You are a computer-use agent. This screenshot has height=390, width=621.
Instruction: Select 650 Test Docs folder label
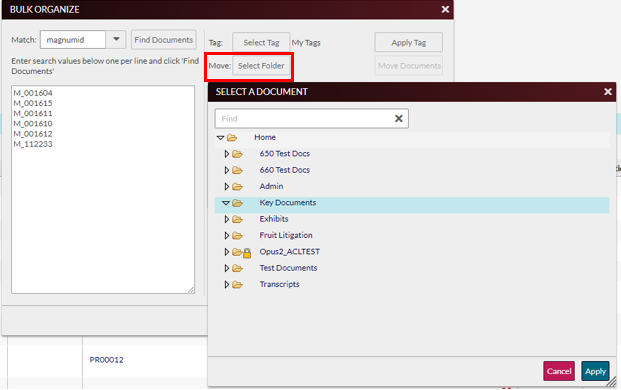coord(284,154)
